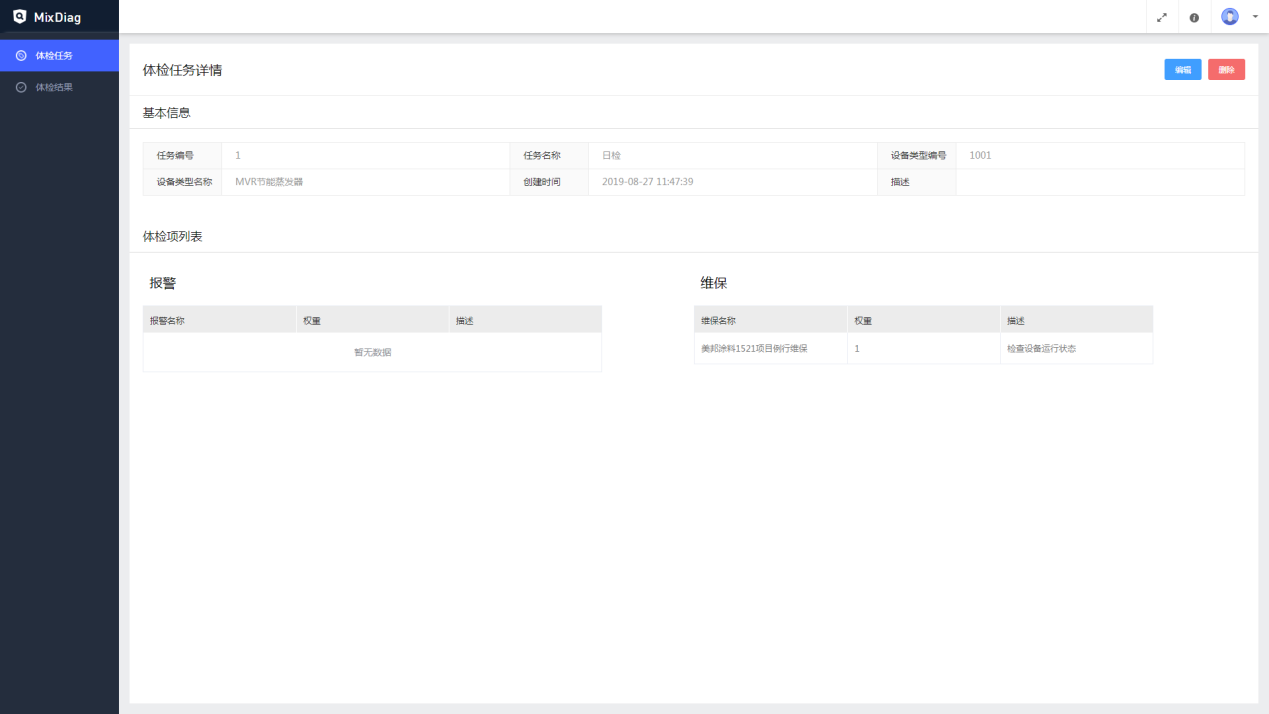Click the 体检任务 sidebar icon
This screenshot has width=1269, height=714.
pyautogui.click(x=21, y=55)
